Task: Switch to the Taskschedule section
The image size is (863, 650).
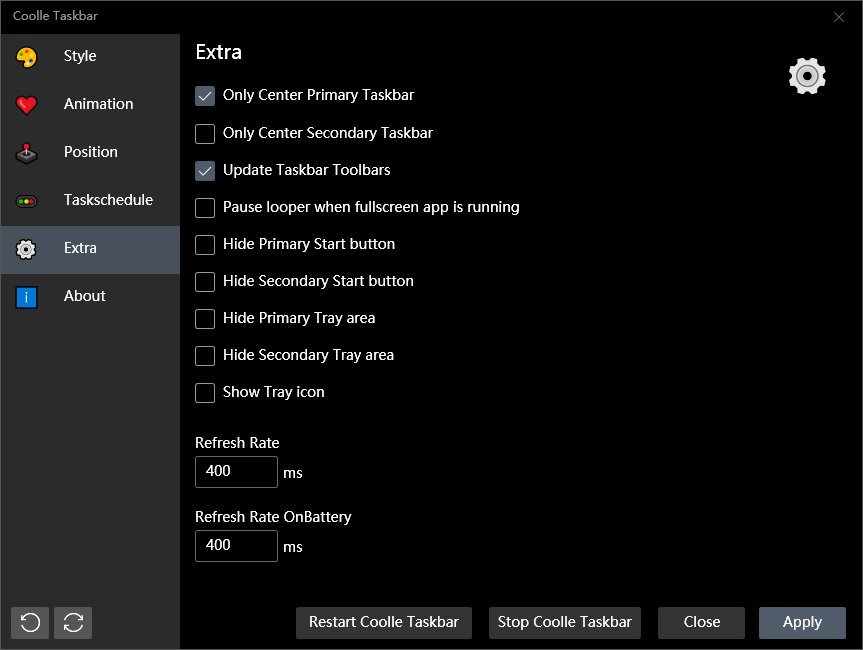Action: (108, 200)
